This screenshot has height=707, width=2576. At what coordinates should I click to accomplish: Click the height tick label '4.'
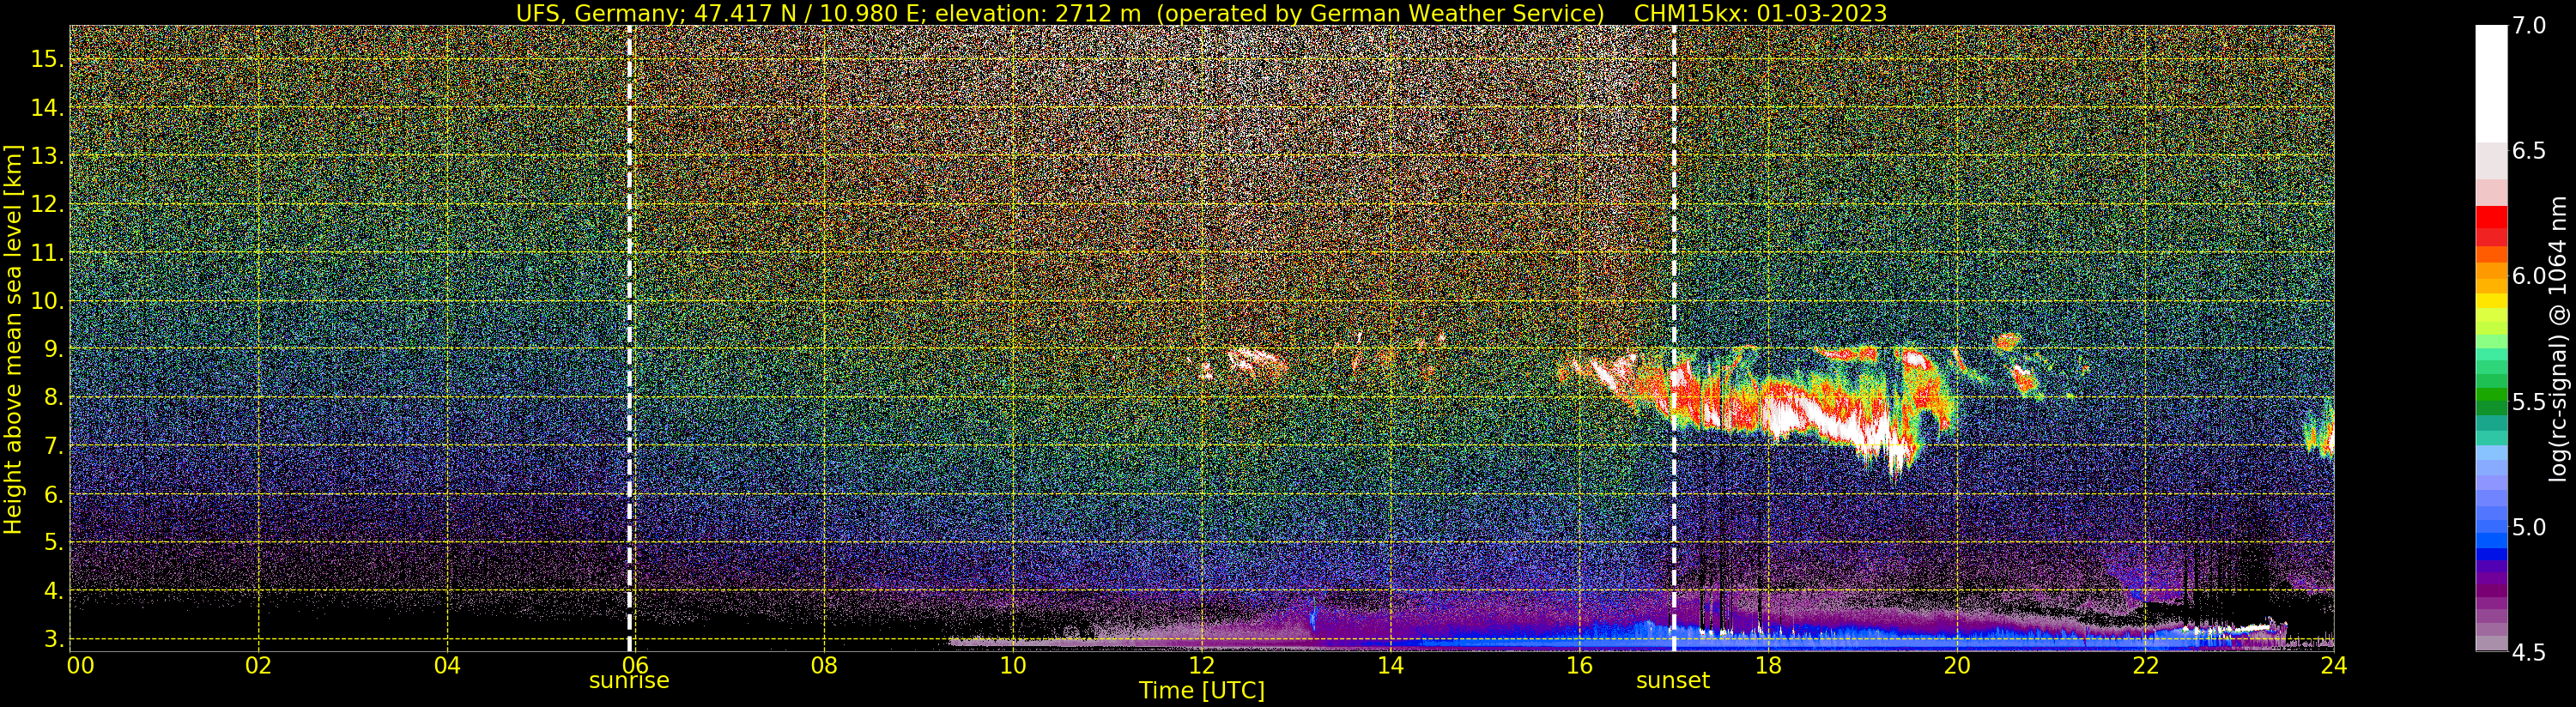pos(53,591)
